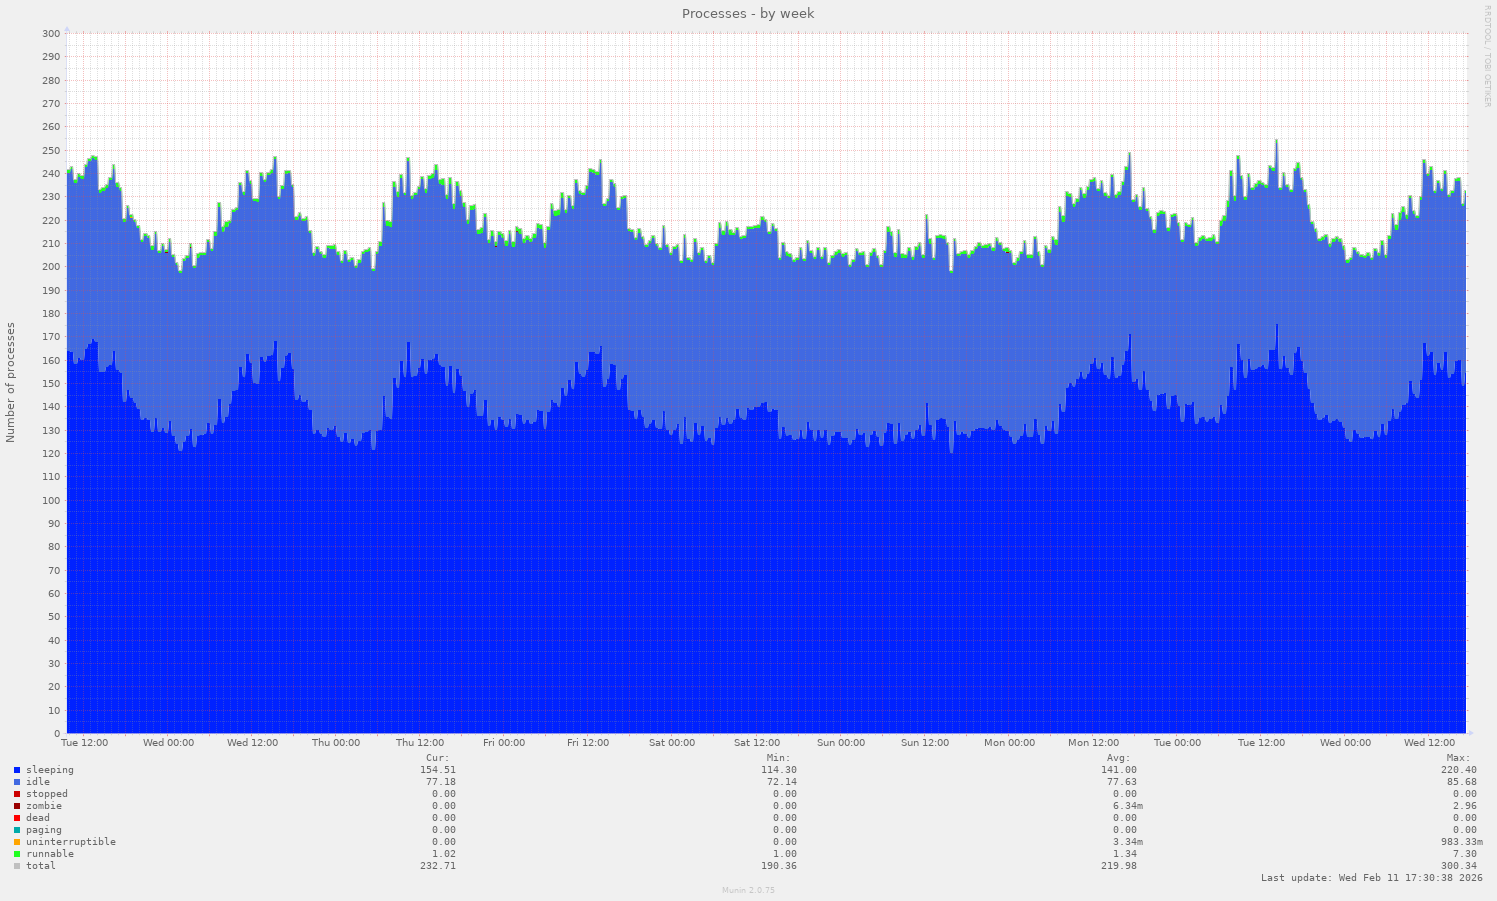Screen dimensions: 1497x901
Task: Click the blue sleeping legend color square
Action: point(17,770)
